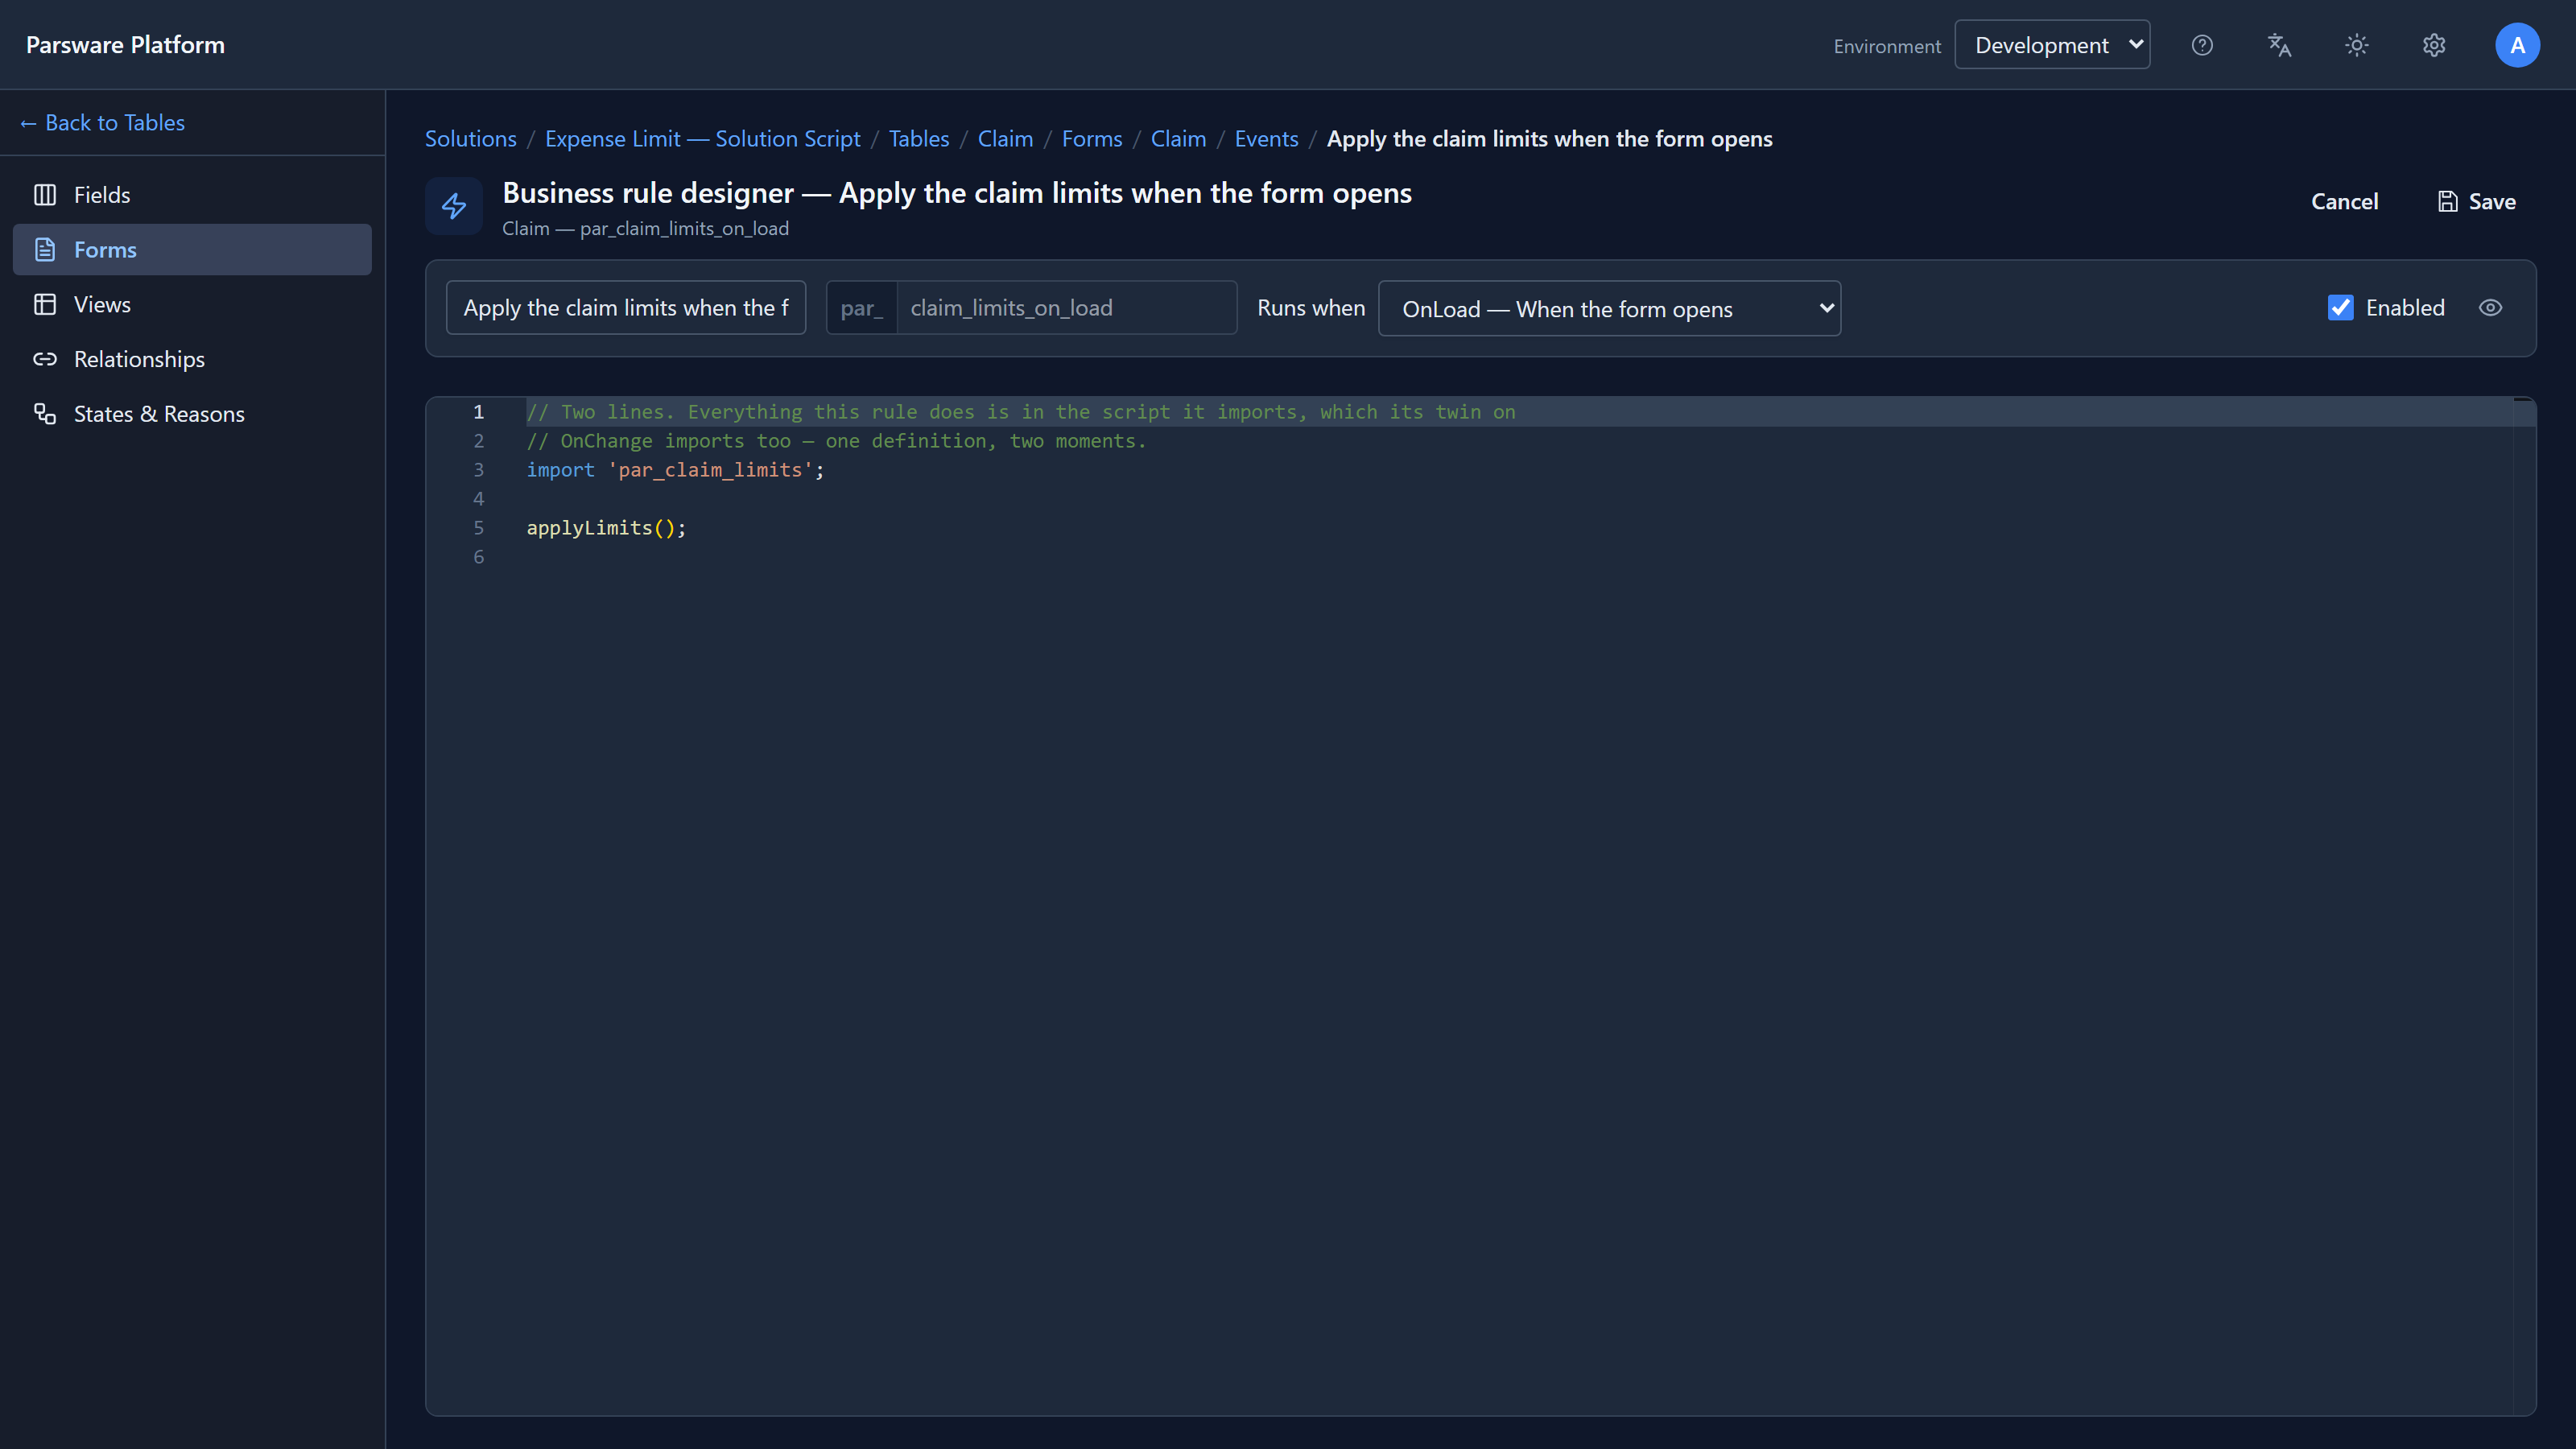Click the Parsware Platform title
The width and height of the screenshot is (2576, 1449).
coord(125,45)
